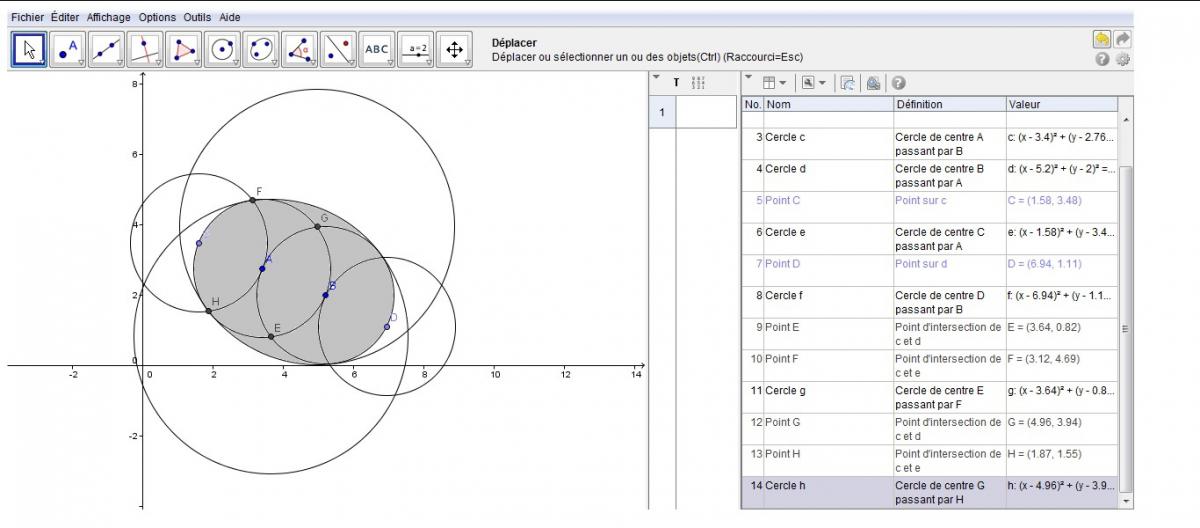
Task: Click point A in the graphics view
Action: [263, 268]
